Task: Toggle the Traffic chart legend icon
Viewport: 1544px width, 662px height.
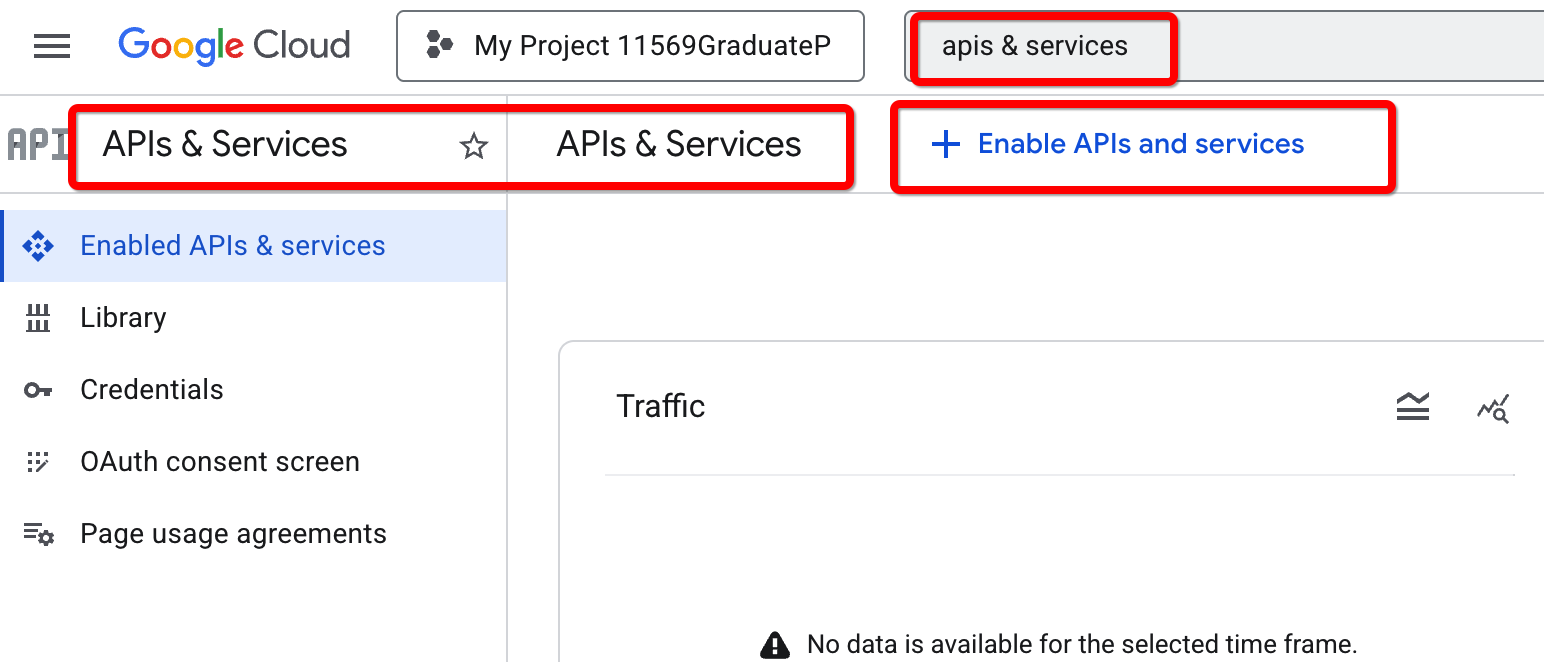Action: point(1413,406)
